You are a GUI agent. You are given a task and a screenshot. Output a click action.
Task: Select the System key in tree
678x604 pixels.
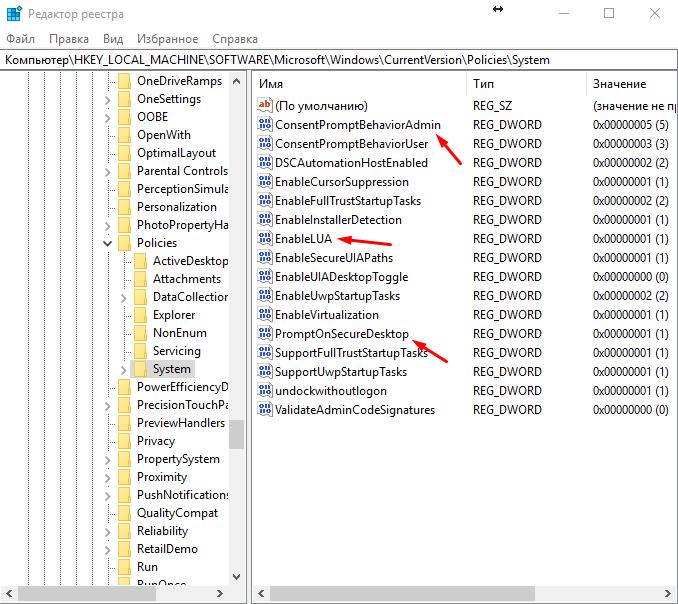pos(172,369)
